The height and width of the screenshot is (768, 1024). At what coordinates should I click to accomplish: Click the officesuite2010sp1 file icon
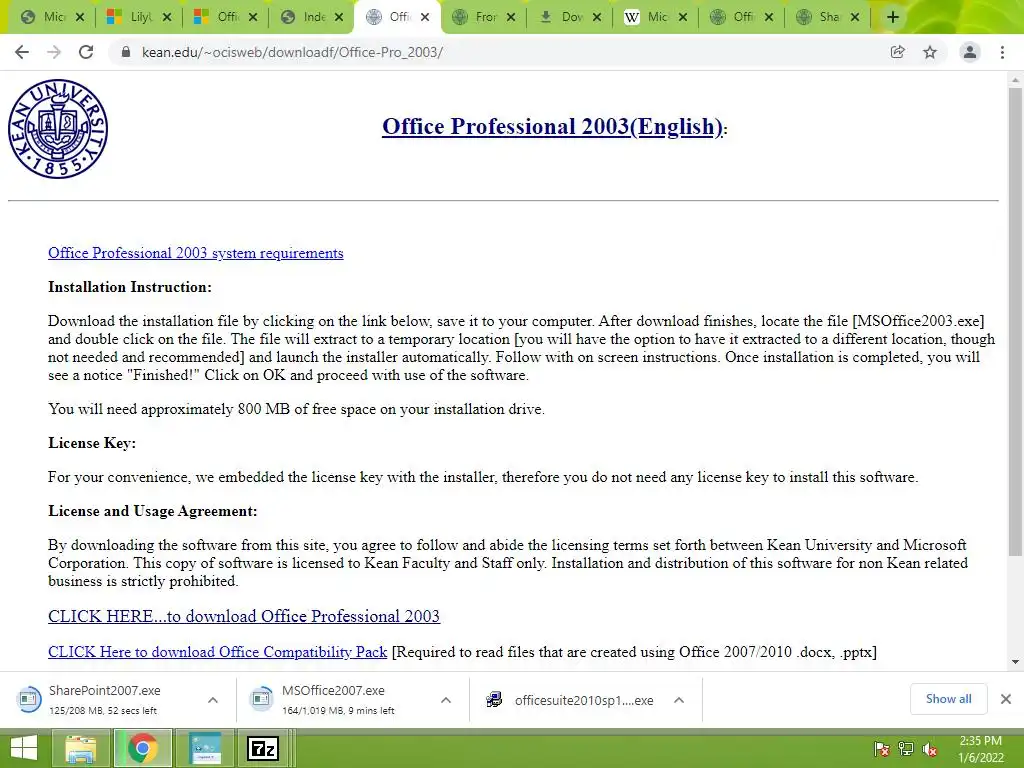click(x=494, y=699)
